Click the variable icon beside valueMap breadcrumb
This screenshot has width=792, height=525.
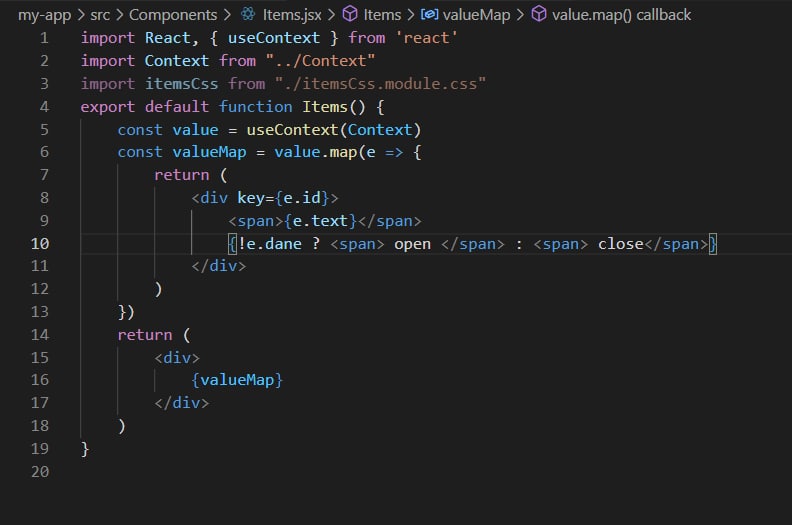coord(429,15)
